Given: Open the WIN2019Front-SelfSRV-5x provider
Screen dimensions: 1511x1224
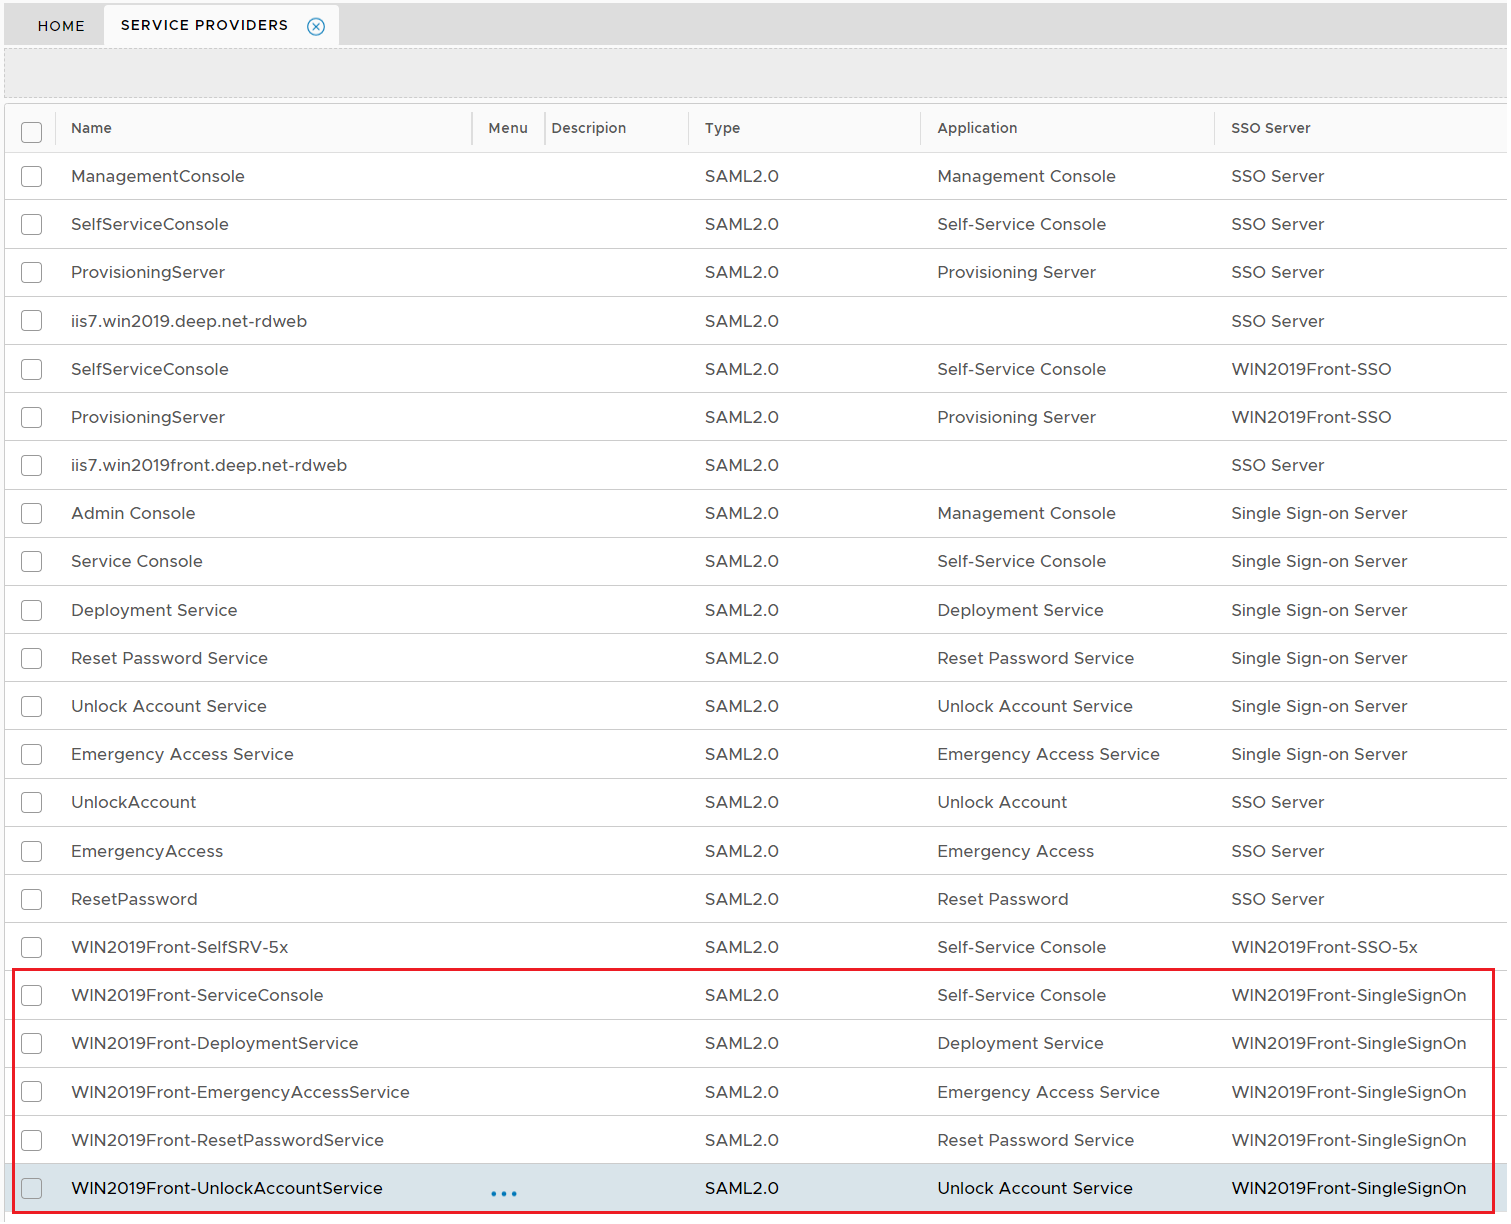Looking at the screenshot, I should click(179, 947).
